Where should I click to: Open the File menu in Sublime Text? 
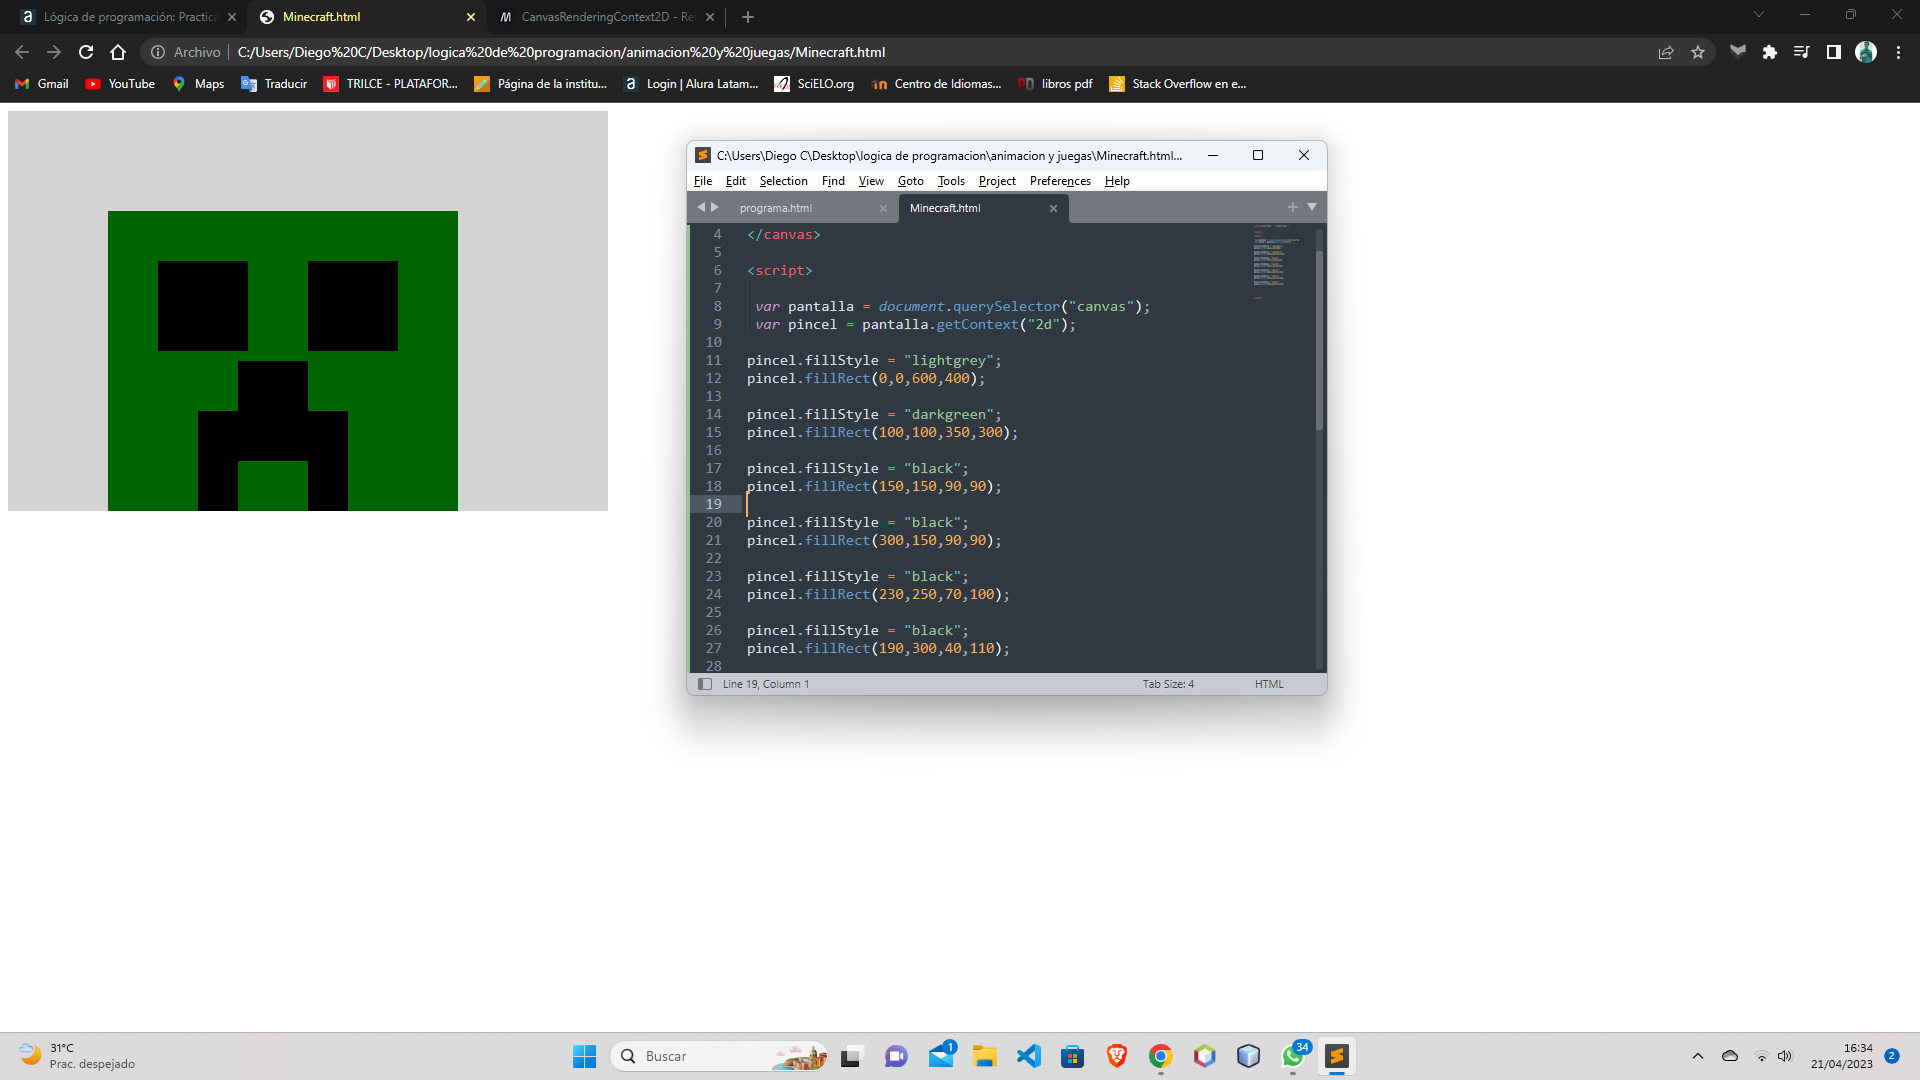703,181
